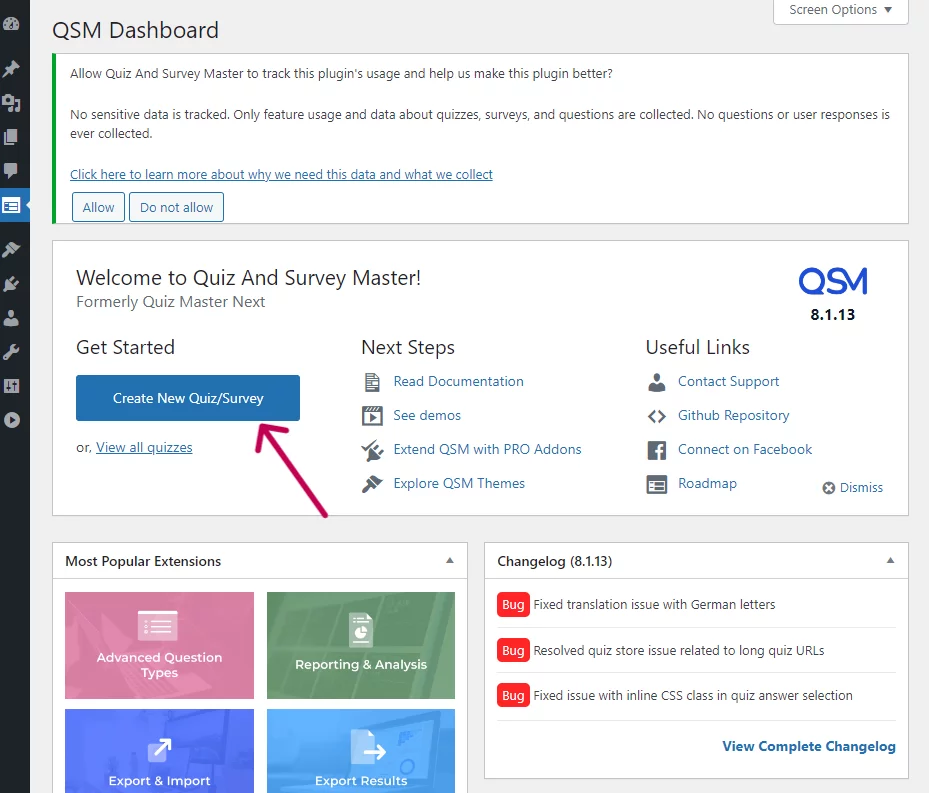Open Pages icon in admin sidebar
This screenshot has height=793, width=929.
click(x=12, y=137)
